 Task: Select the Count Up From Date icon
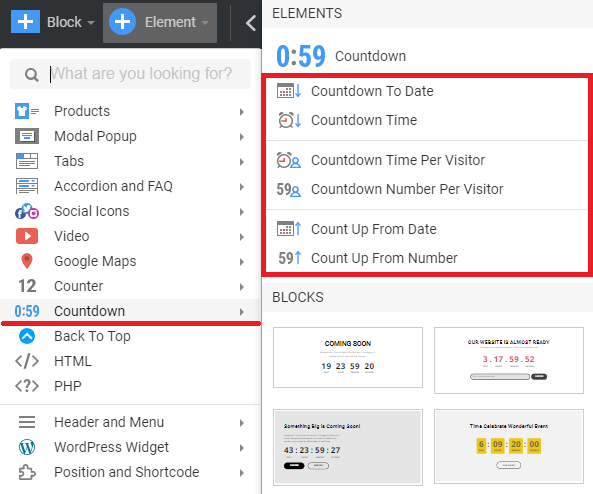[289, 229]
